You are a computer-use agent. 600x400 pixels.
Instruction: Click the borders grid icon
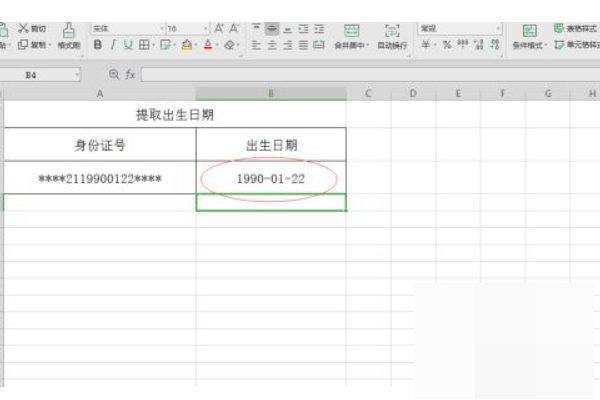[144, 45]
